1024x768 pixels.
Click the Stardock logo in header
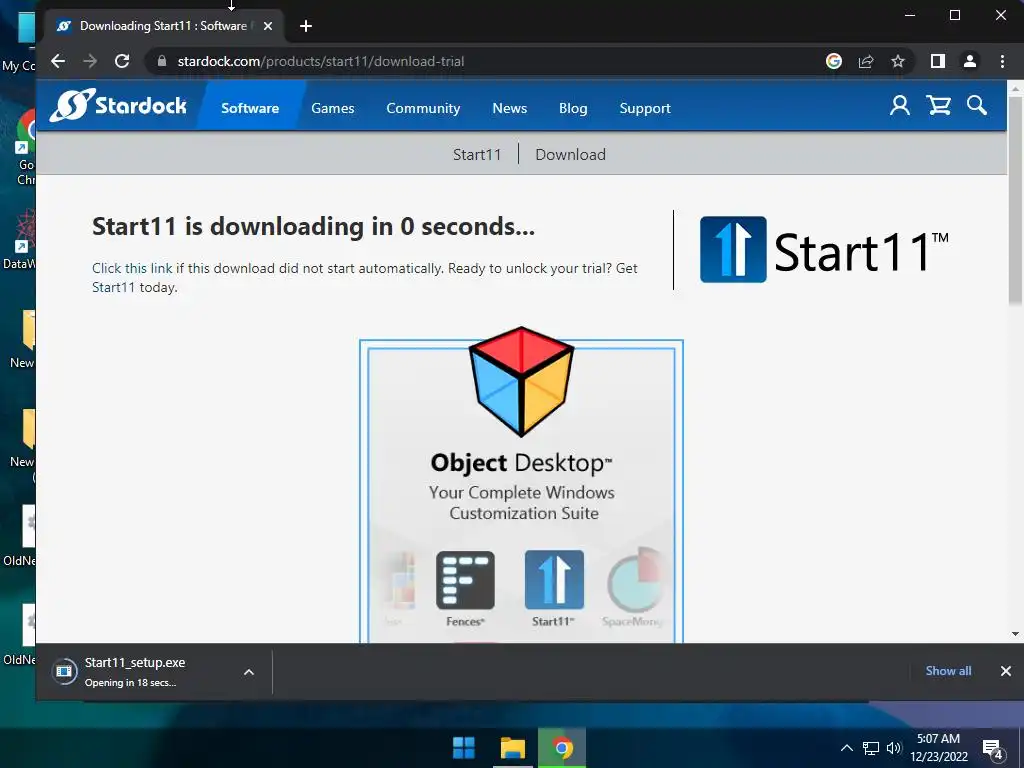(x=119, y=105)
